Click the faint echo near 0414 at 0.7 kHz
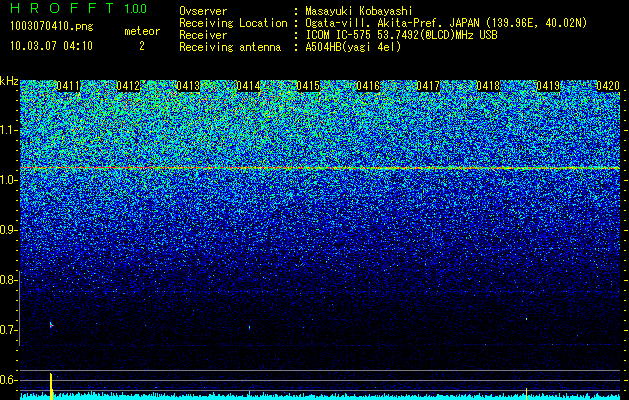Screen dimensions: 629x400 [x=250, y=327]
